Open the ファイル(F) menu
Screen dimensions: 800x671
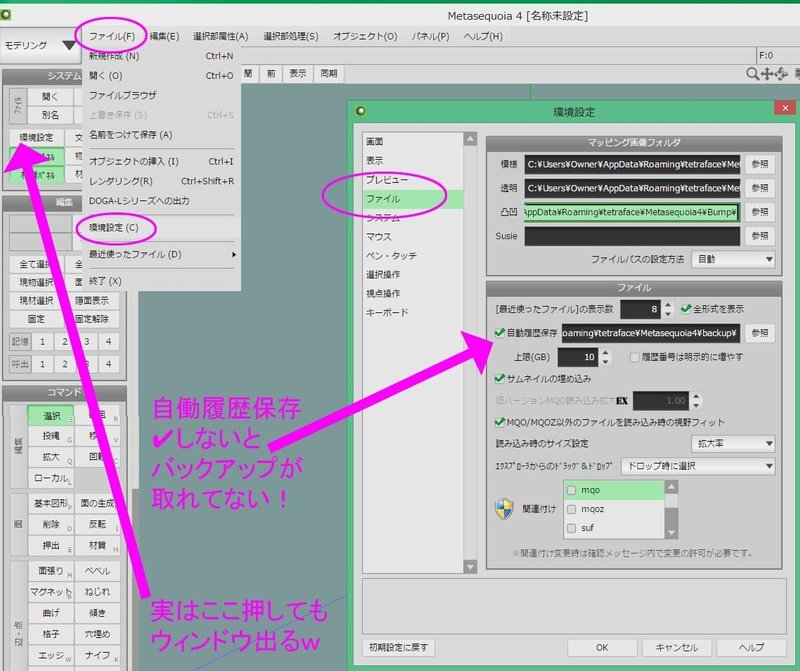point(112,36)
